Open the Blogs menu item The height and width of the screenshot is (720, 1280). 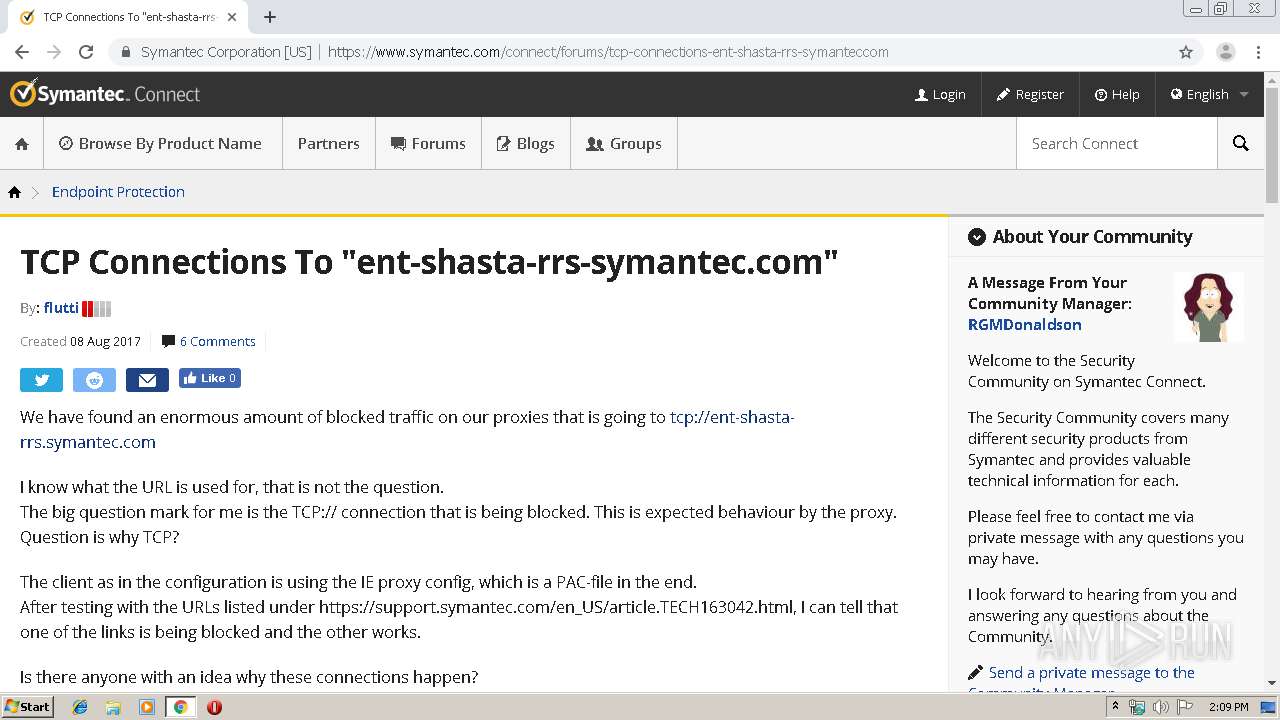(x=525, y=144)
